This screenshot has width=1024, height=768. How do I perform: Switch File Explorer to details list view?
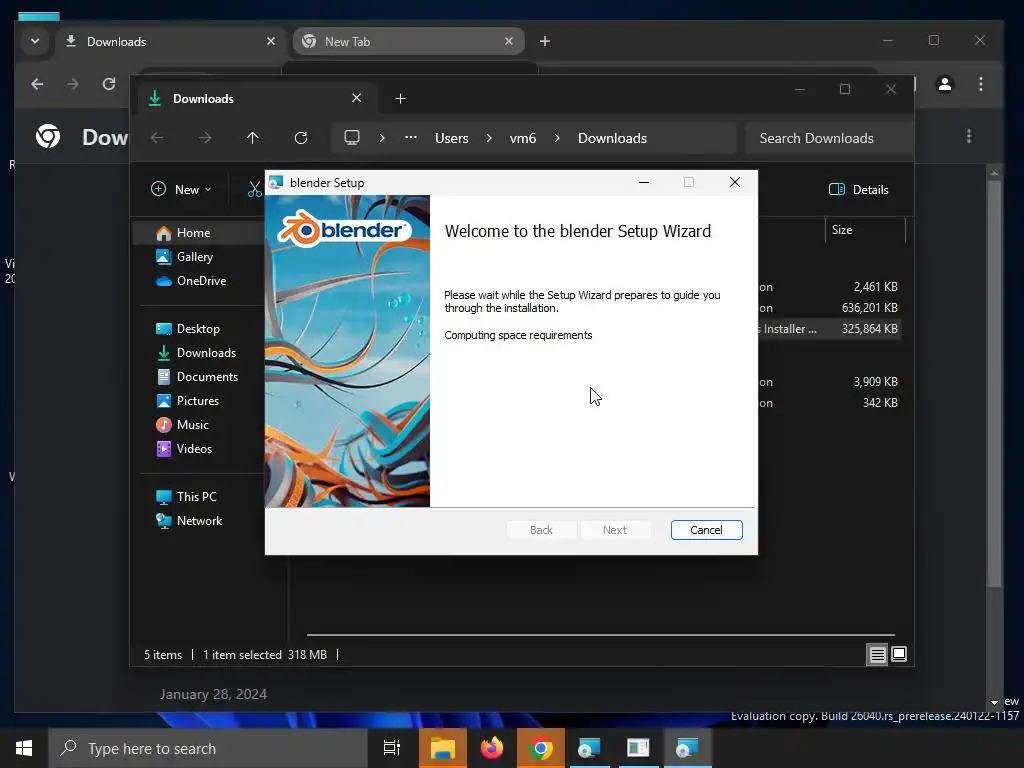(x=877, y=654)
